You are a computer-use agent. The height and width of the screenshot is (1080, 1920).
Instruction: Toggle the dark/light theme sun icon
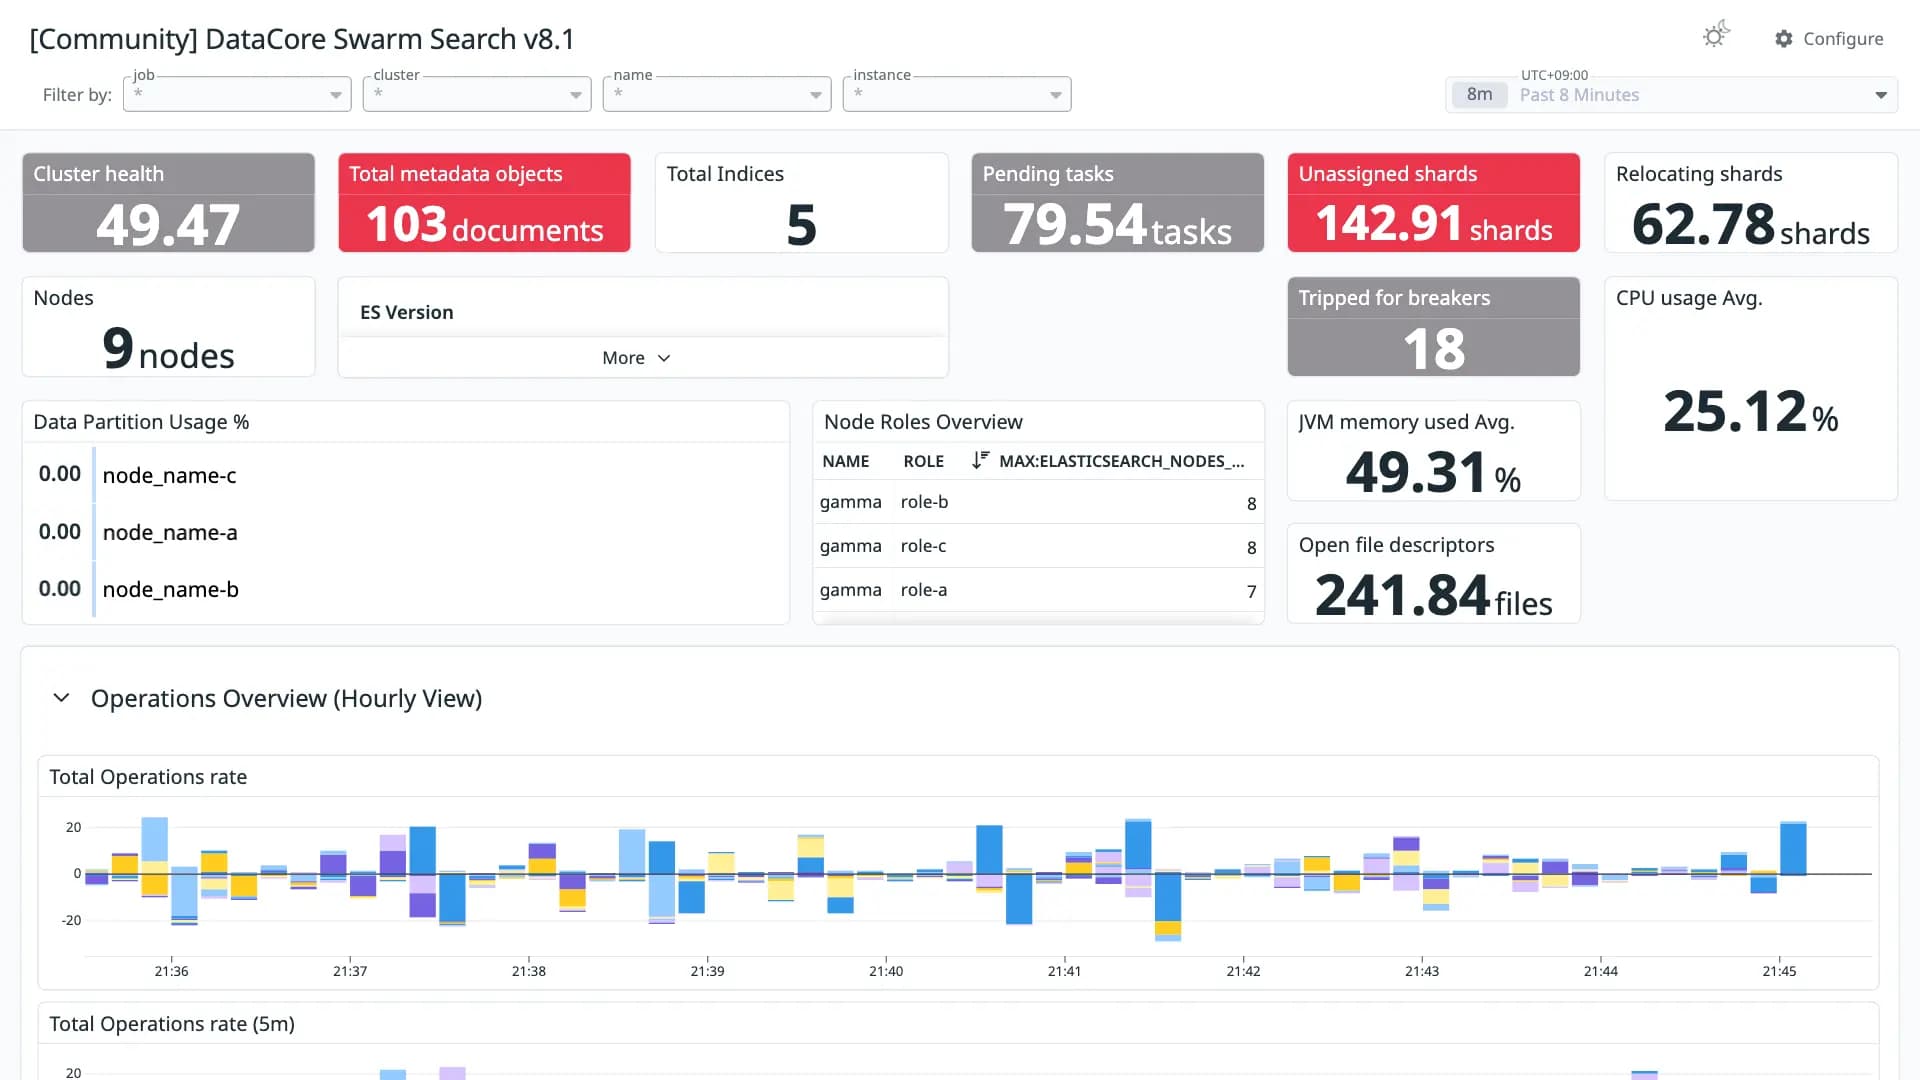(x=1715, y=36)
